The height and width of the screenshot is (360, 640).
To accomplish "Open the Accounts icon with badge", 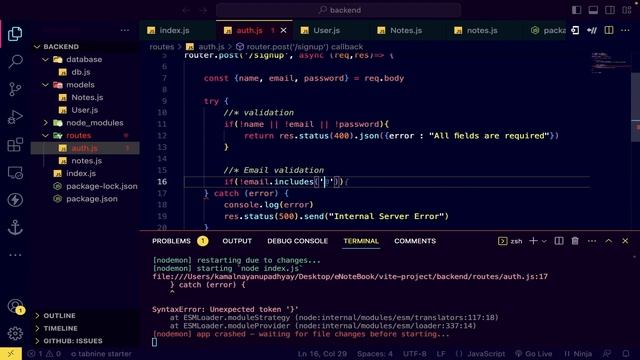I will (x=15, y=306).
